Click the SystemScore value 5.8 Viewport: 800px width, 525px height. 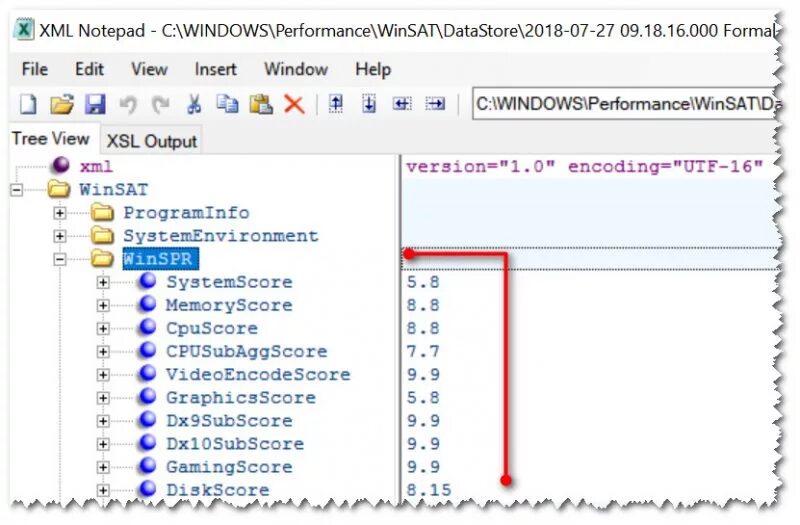(x=423, y=282)
